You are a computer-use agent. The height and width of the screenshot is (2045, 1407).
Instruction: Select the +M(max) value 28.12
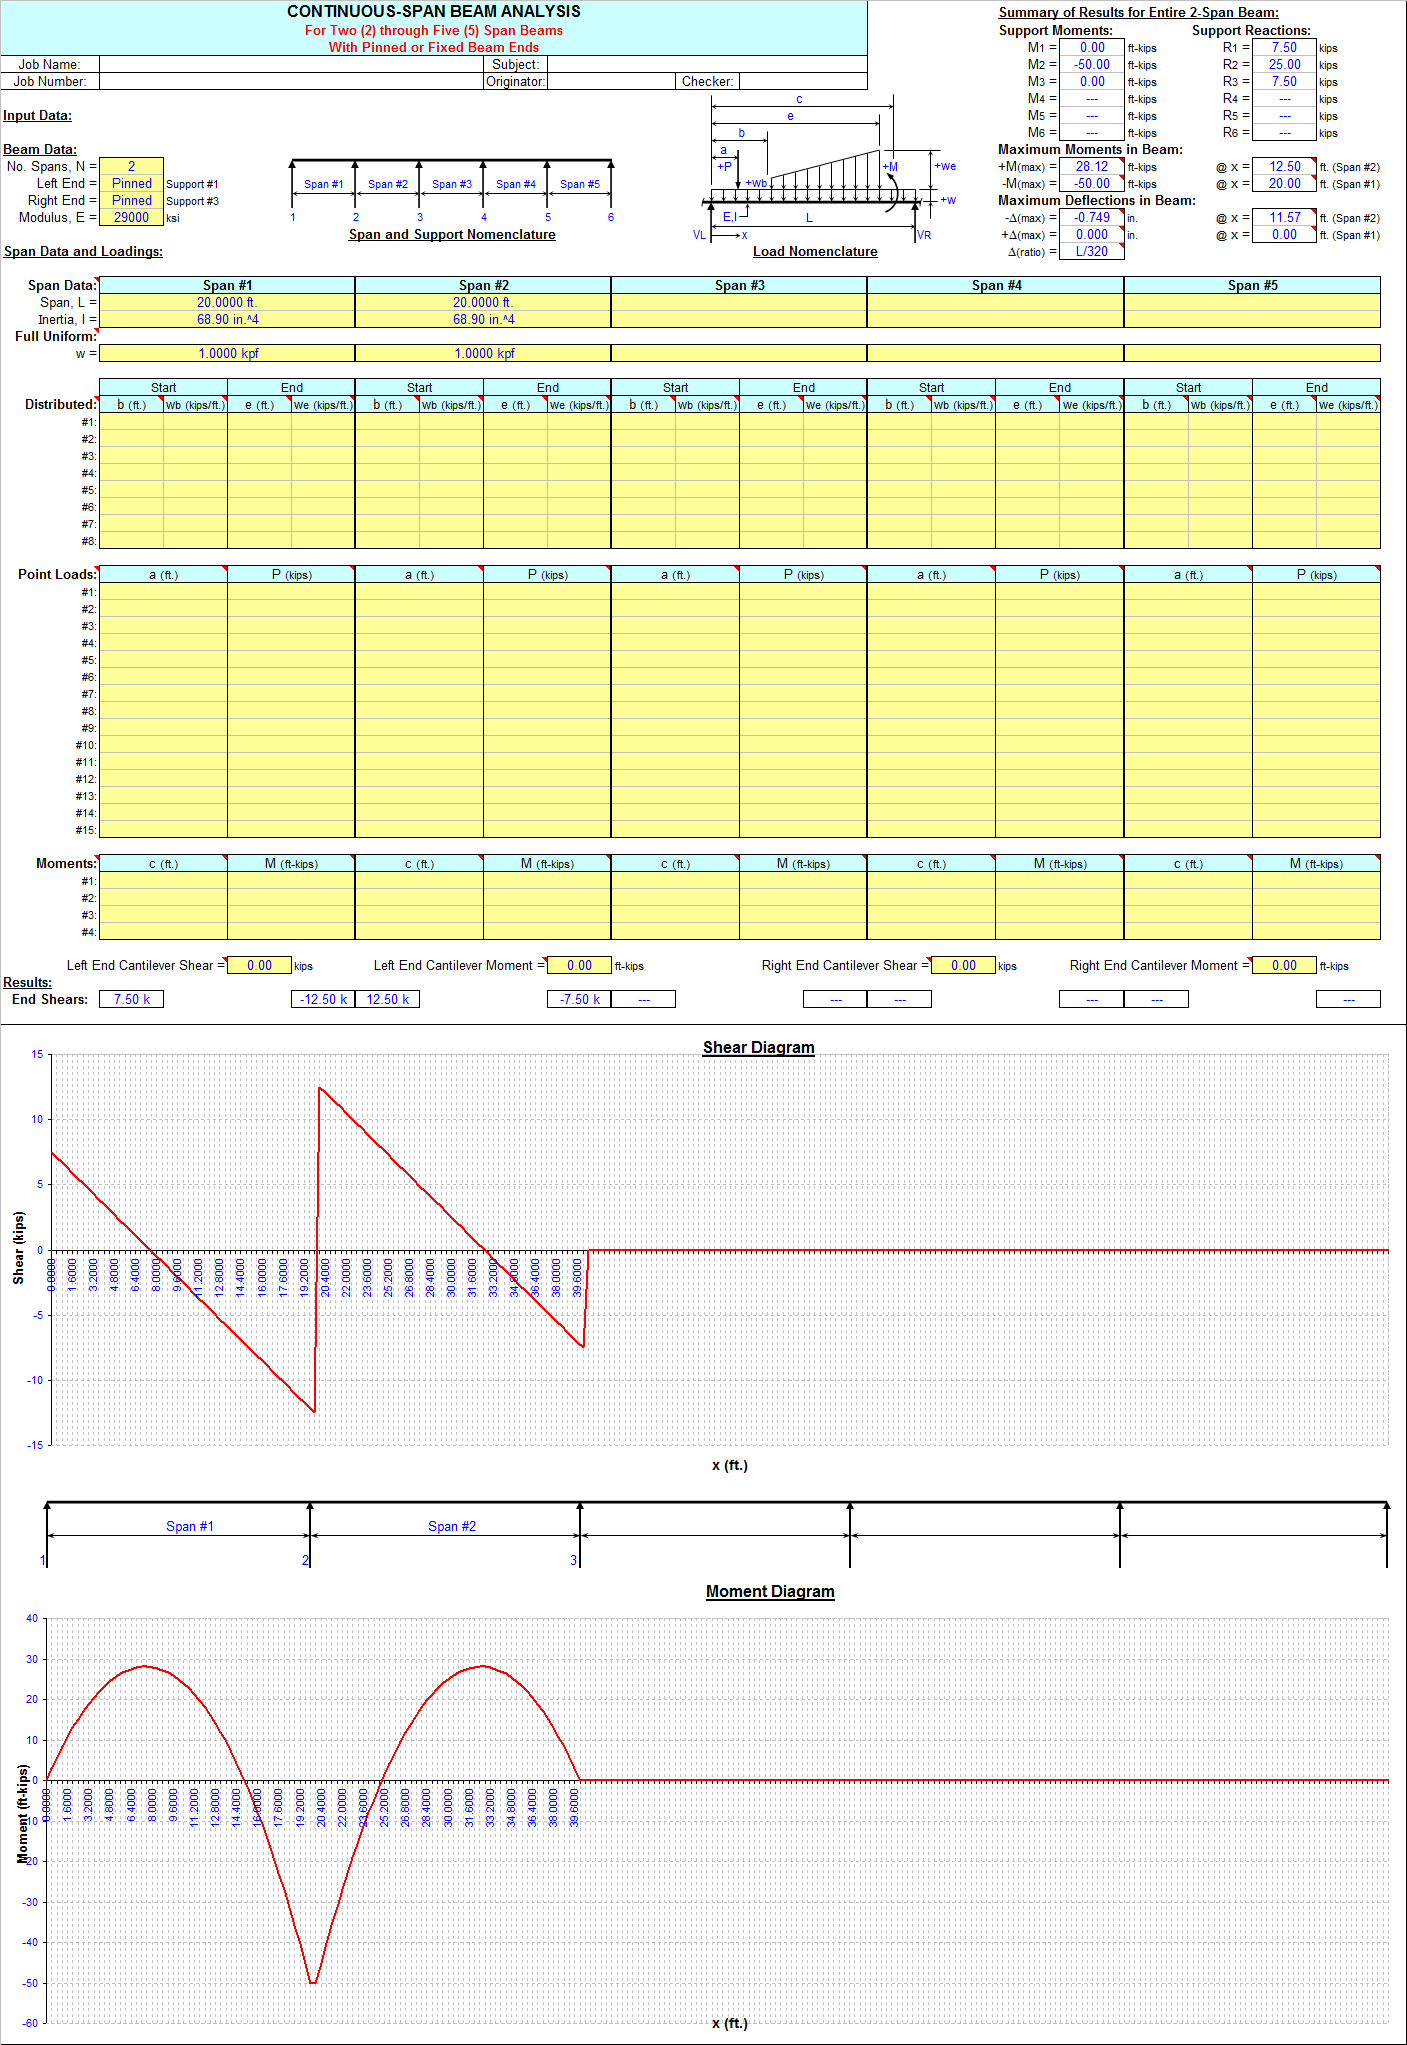point(1092,166)
